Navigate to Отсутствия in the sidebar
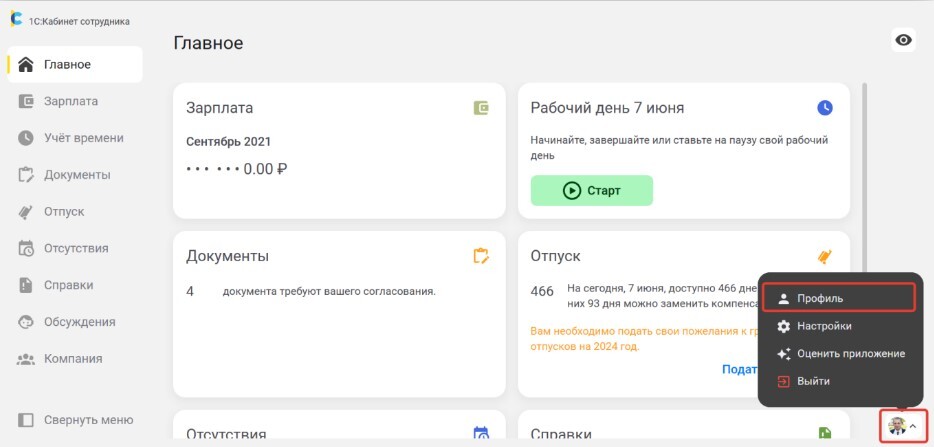Screen dimensions: 934x447 [x=75, y=249]
